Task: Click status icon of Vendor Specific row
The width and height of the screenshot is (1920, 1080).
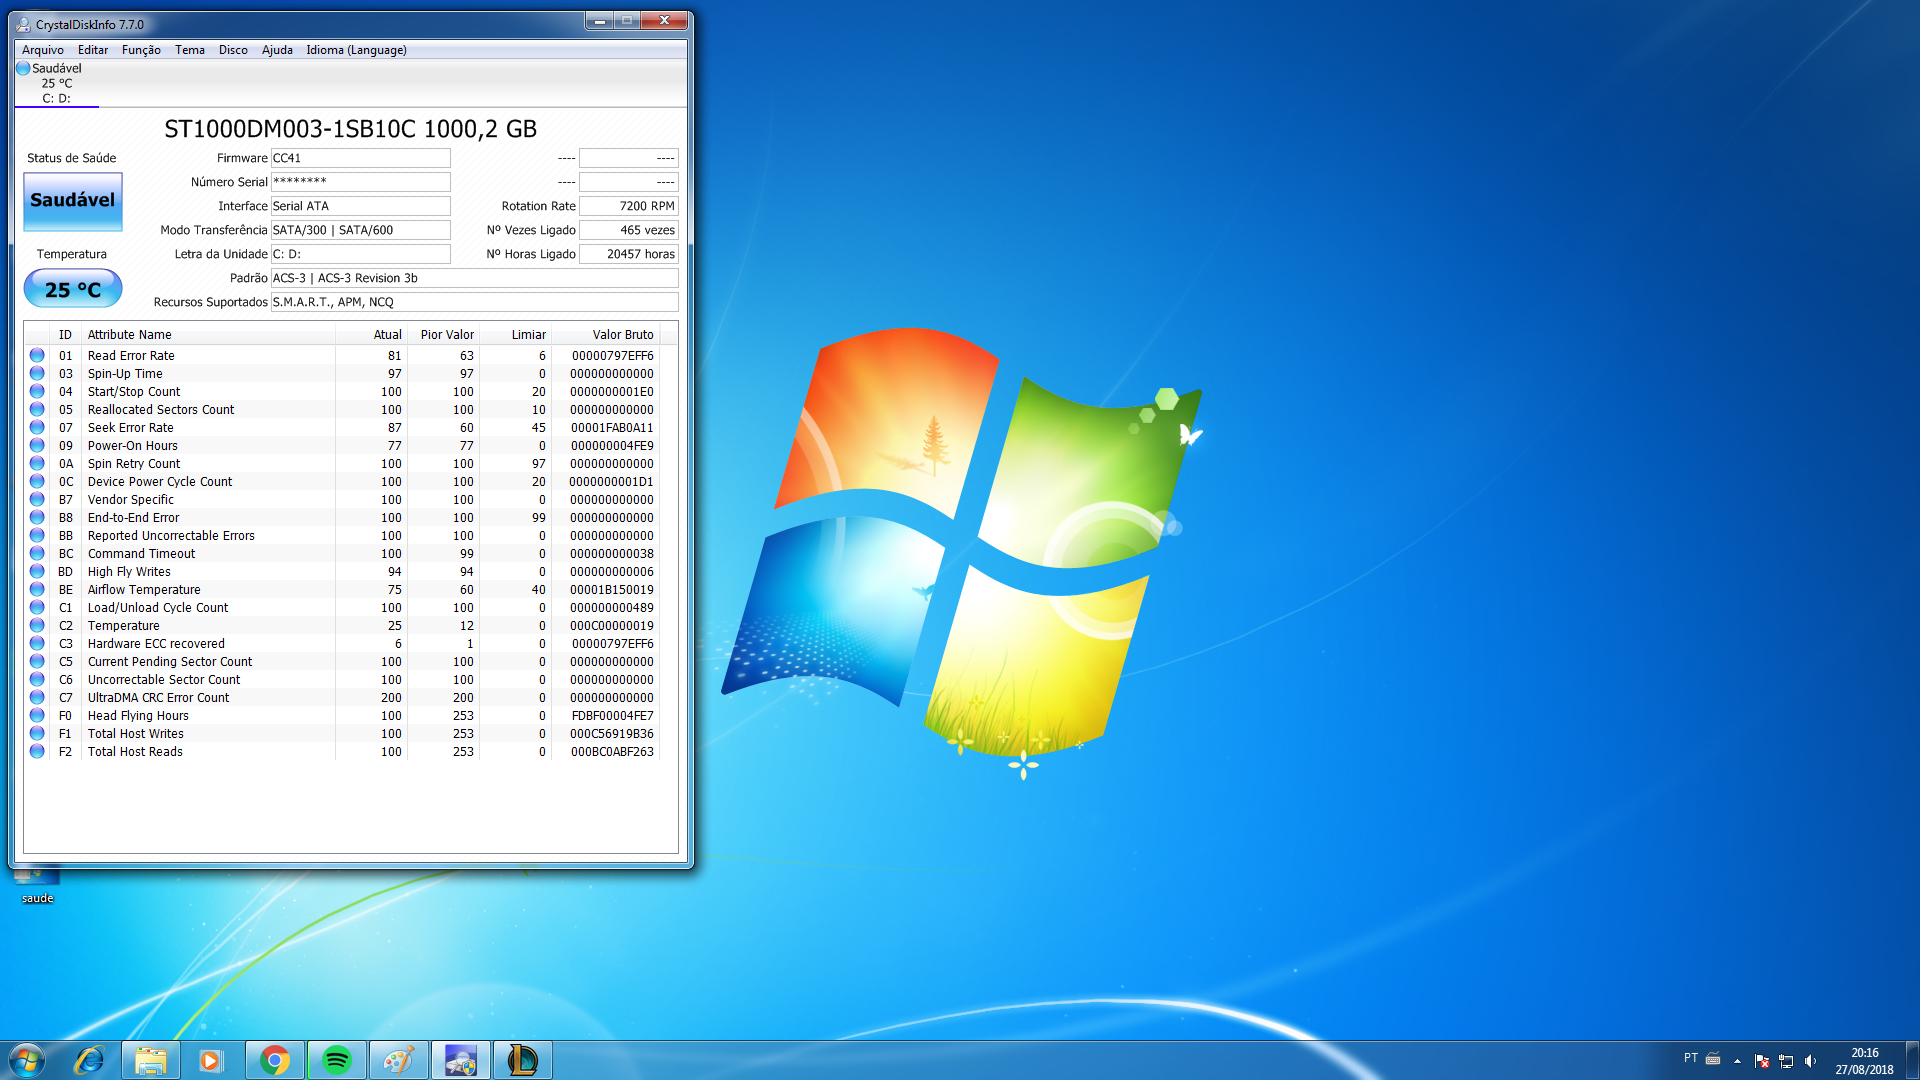Action: [x=37, y=499]
